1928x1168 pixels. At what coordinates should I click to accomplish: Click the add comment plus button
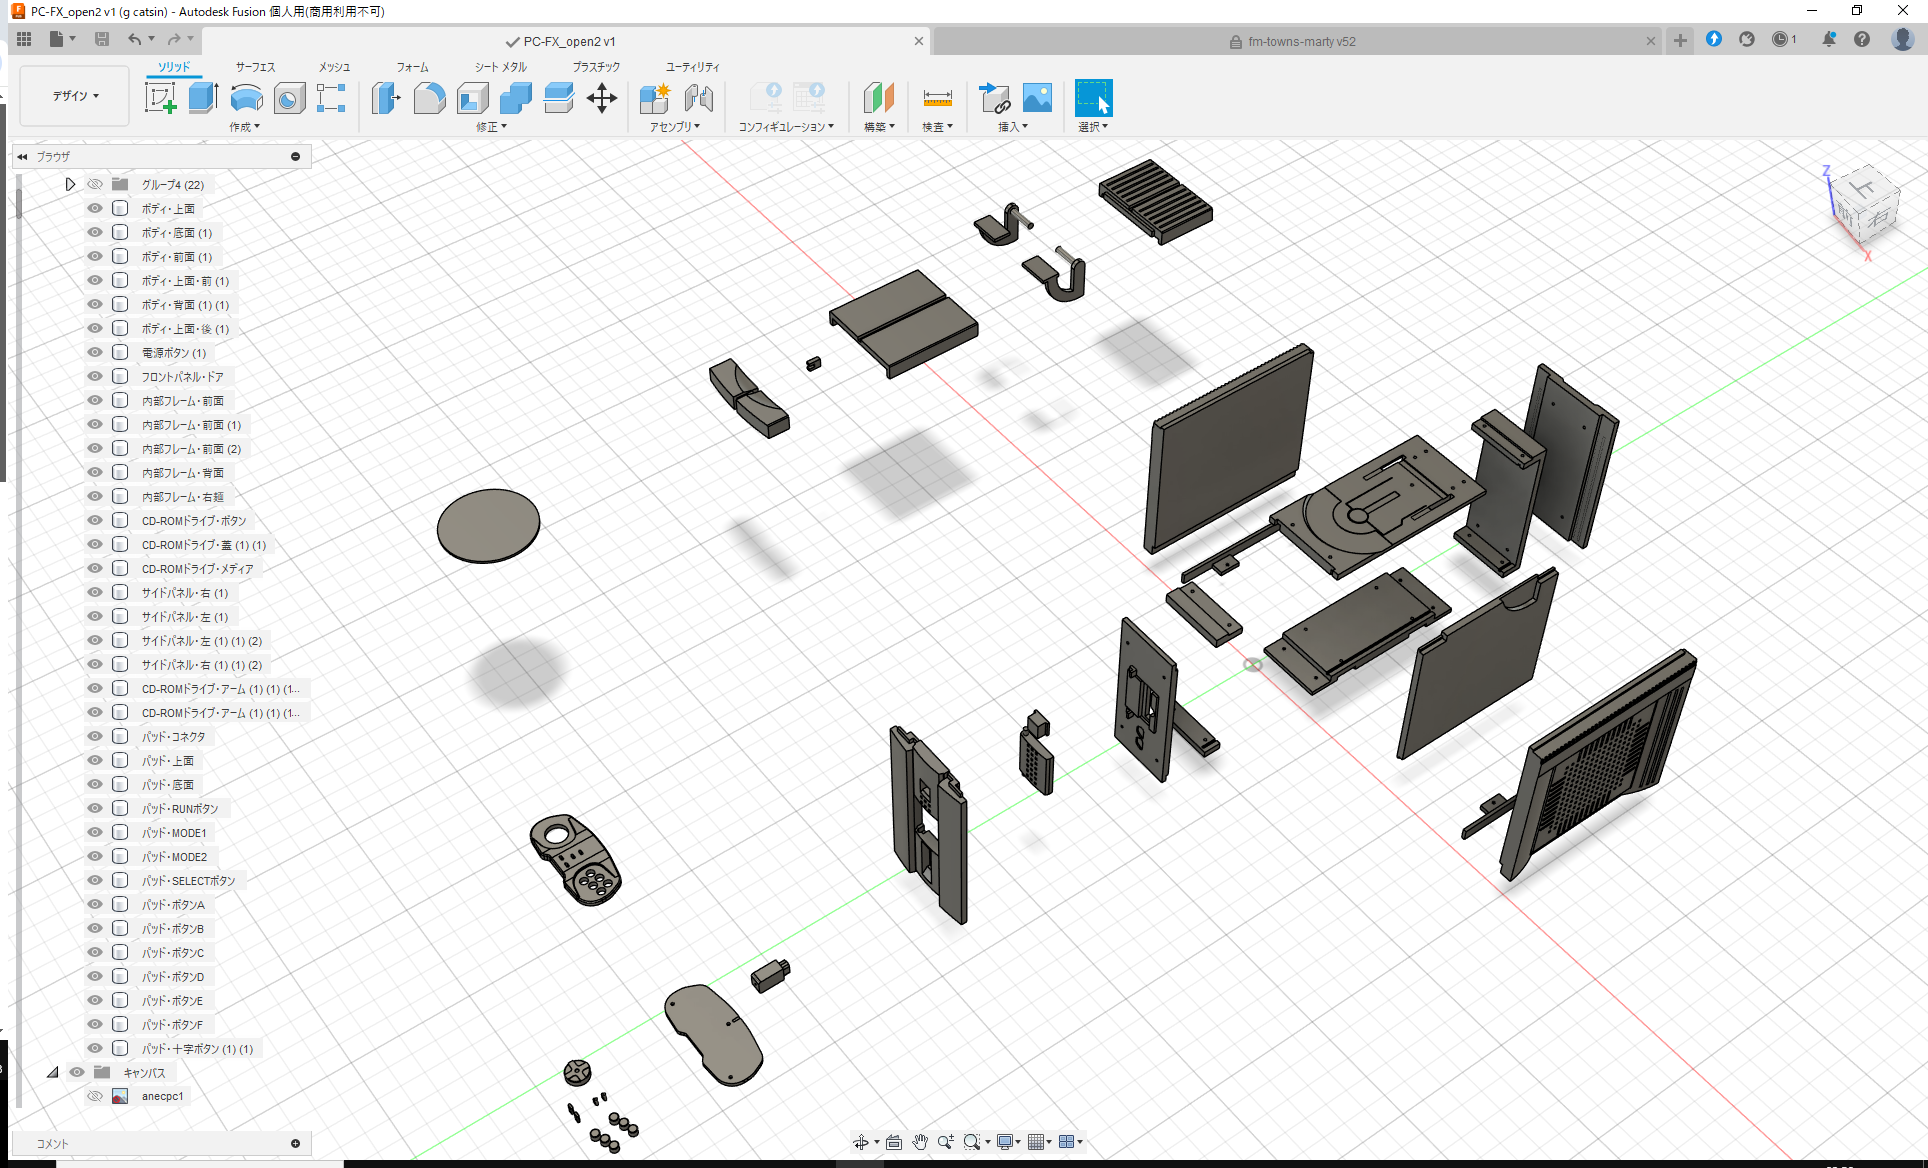coord(296,1143)
